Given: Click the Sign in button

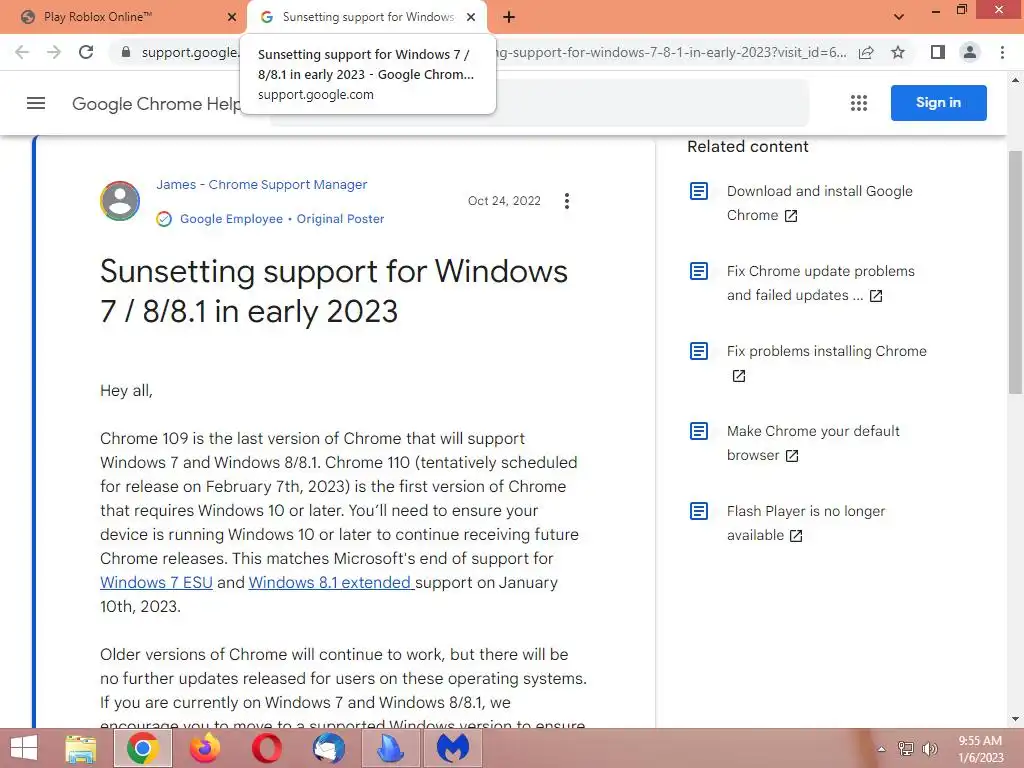Looking at the screenshot, I should pos(938,103).
